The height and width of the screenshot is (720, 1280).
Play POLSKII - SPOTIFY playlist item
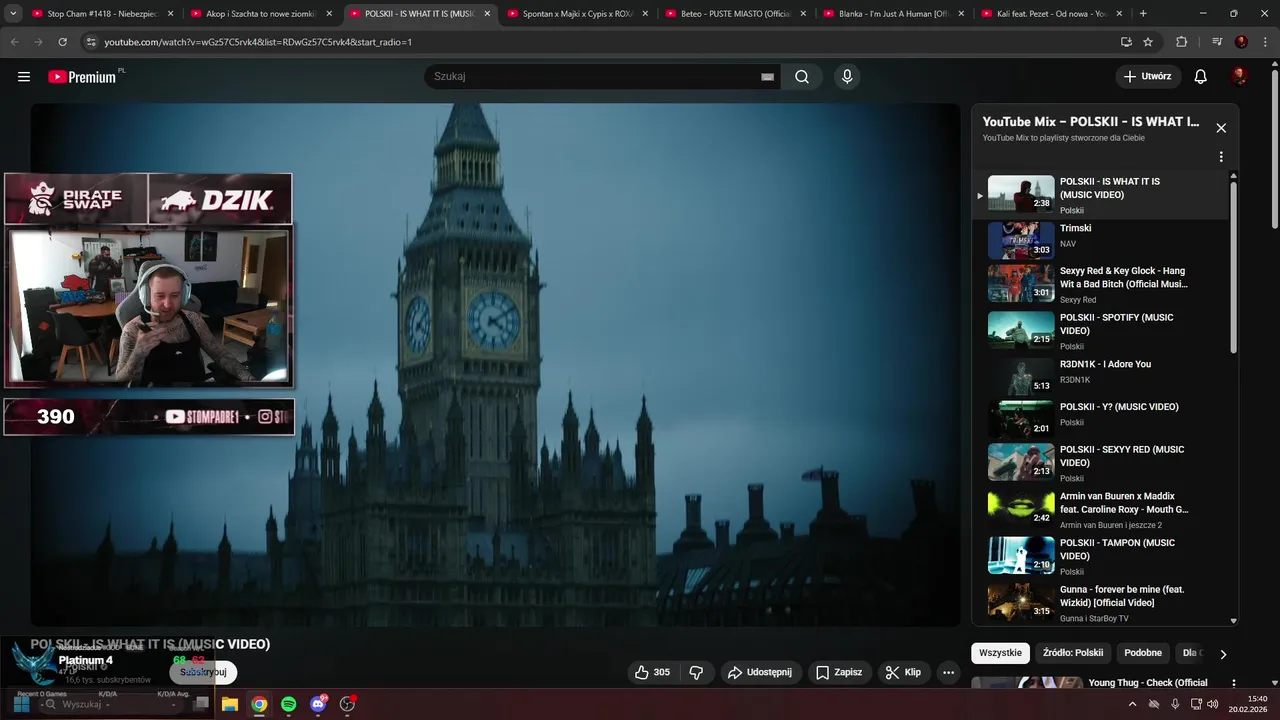pos(1100,331)
